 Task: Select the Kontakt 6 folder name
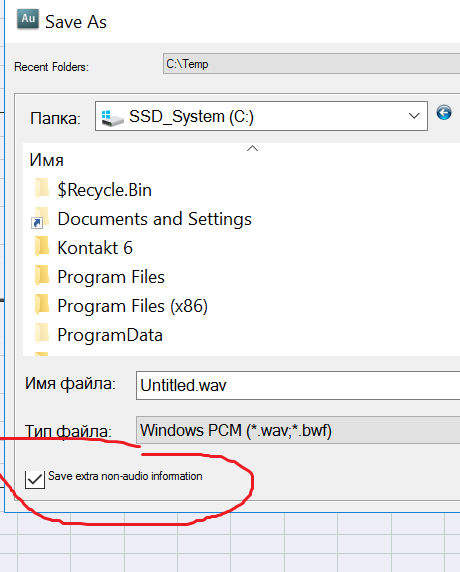(95, 248)
